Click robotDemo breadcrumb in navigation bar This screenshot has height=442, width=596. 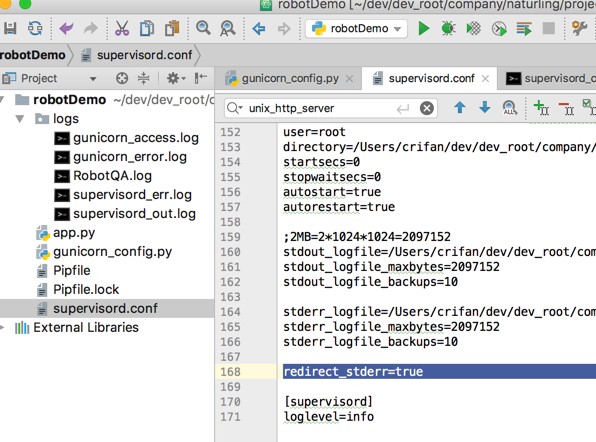tap(33, 55)
